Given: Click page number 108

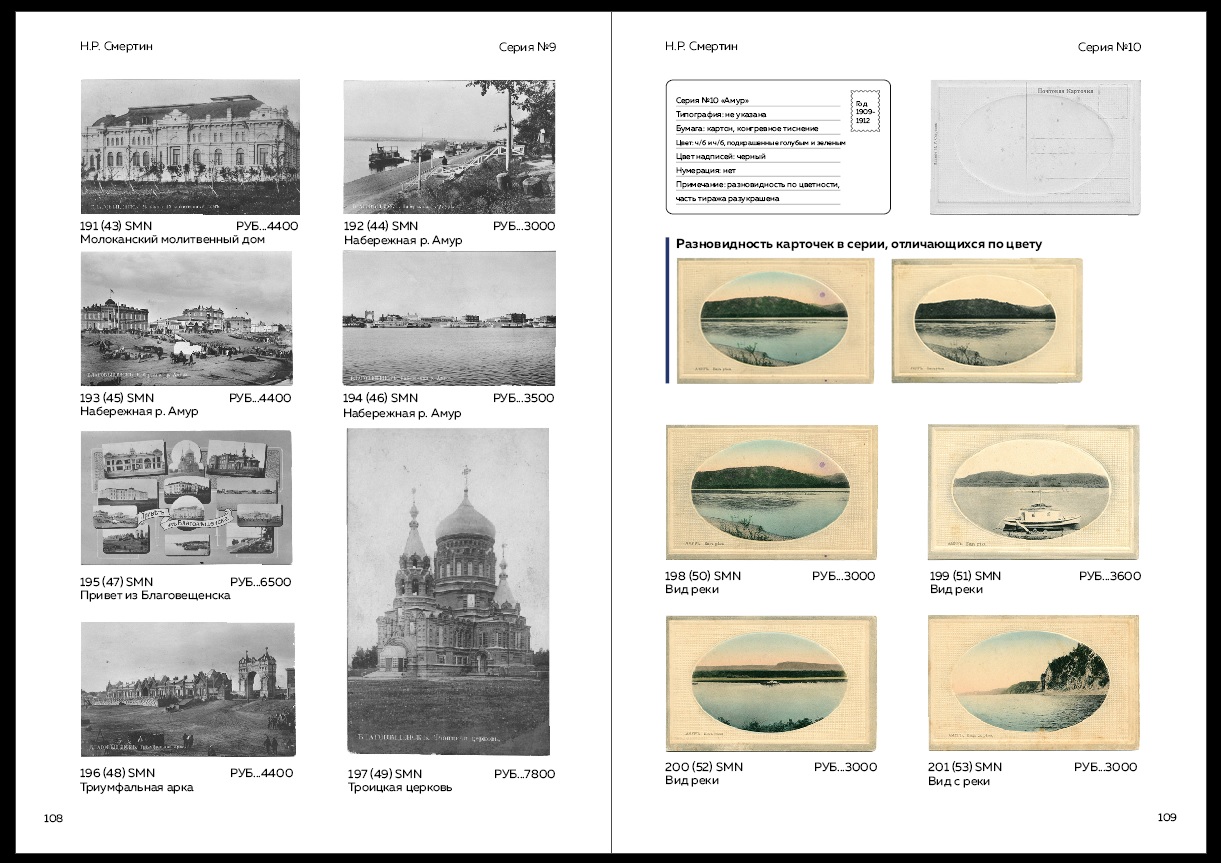Looking at the screenshot, I should (x=53, y=818).
